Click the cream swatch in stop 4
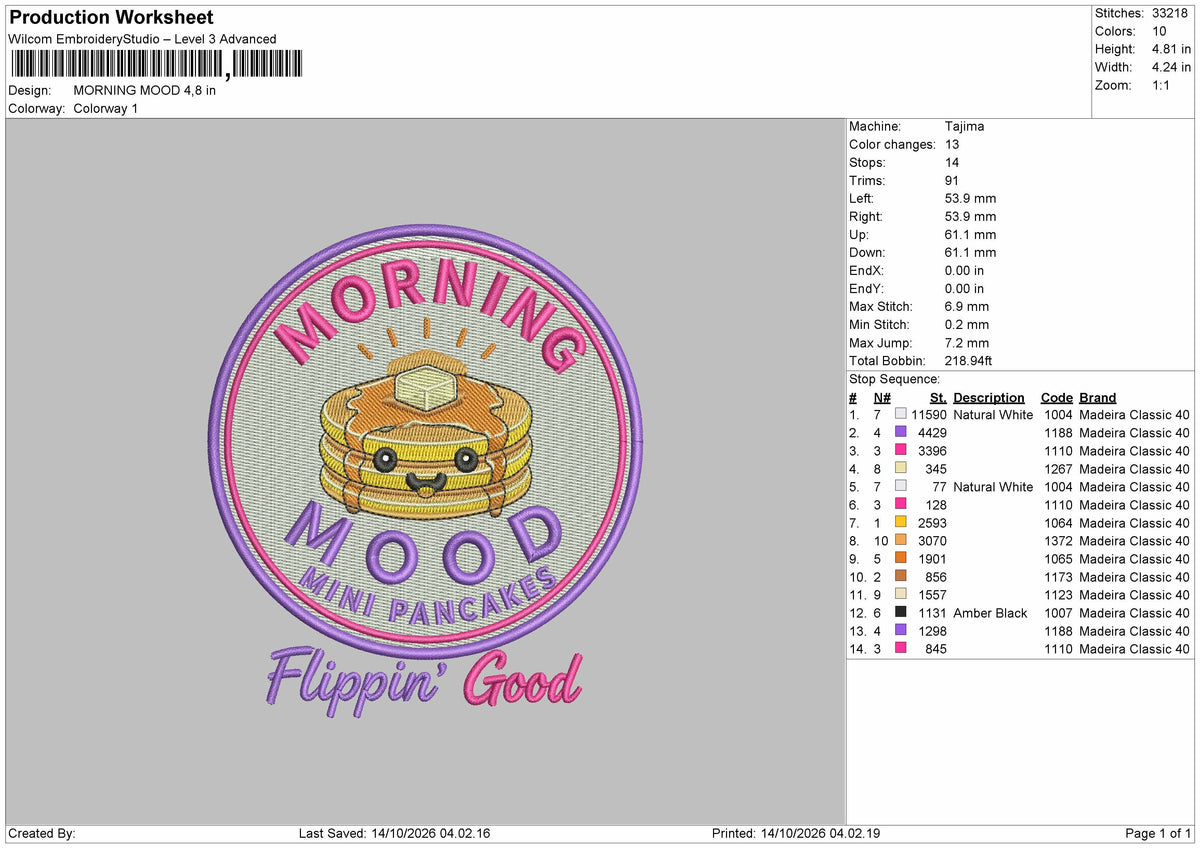Image resolution: width=1200 pixels, height=848 pixels. tap(901, 469)
